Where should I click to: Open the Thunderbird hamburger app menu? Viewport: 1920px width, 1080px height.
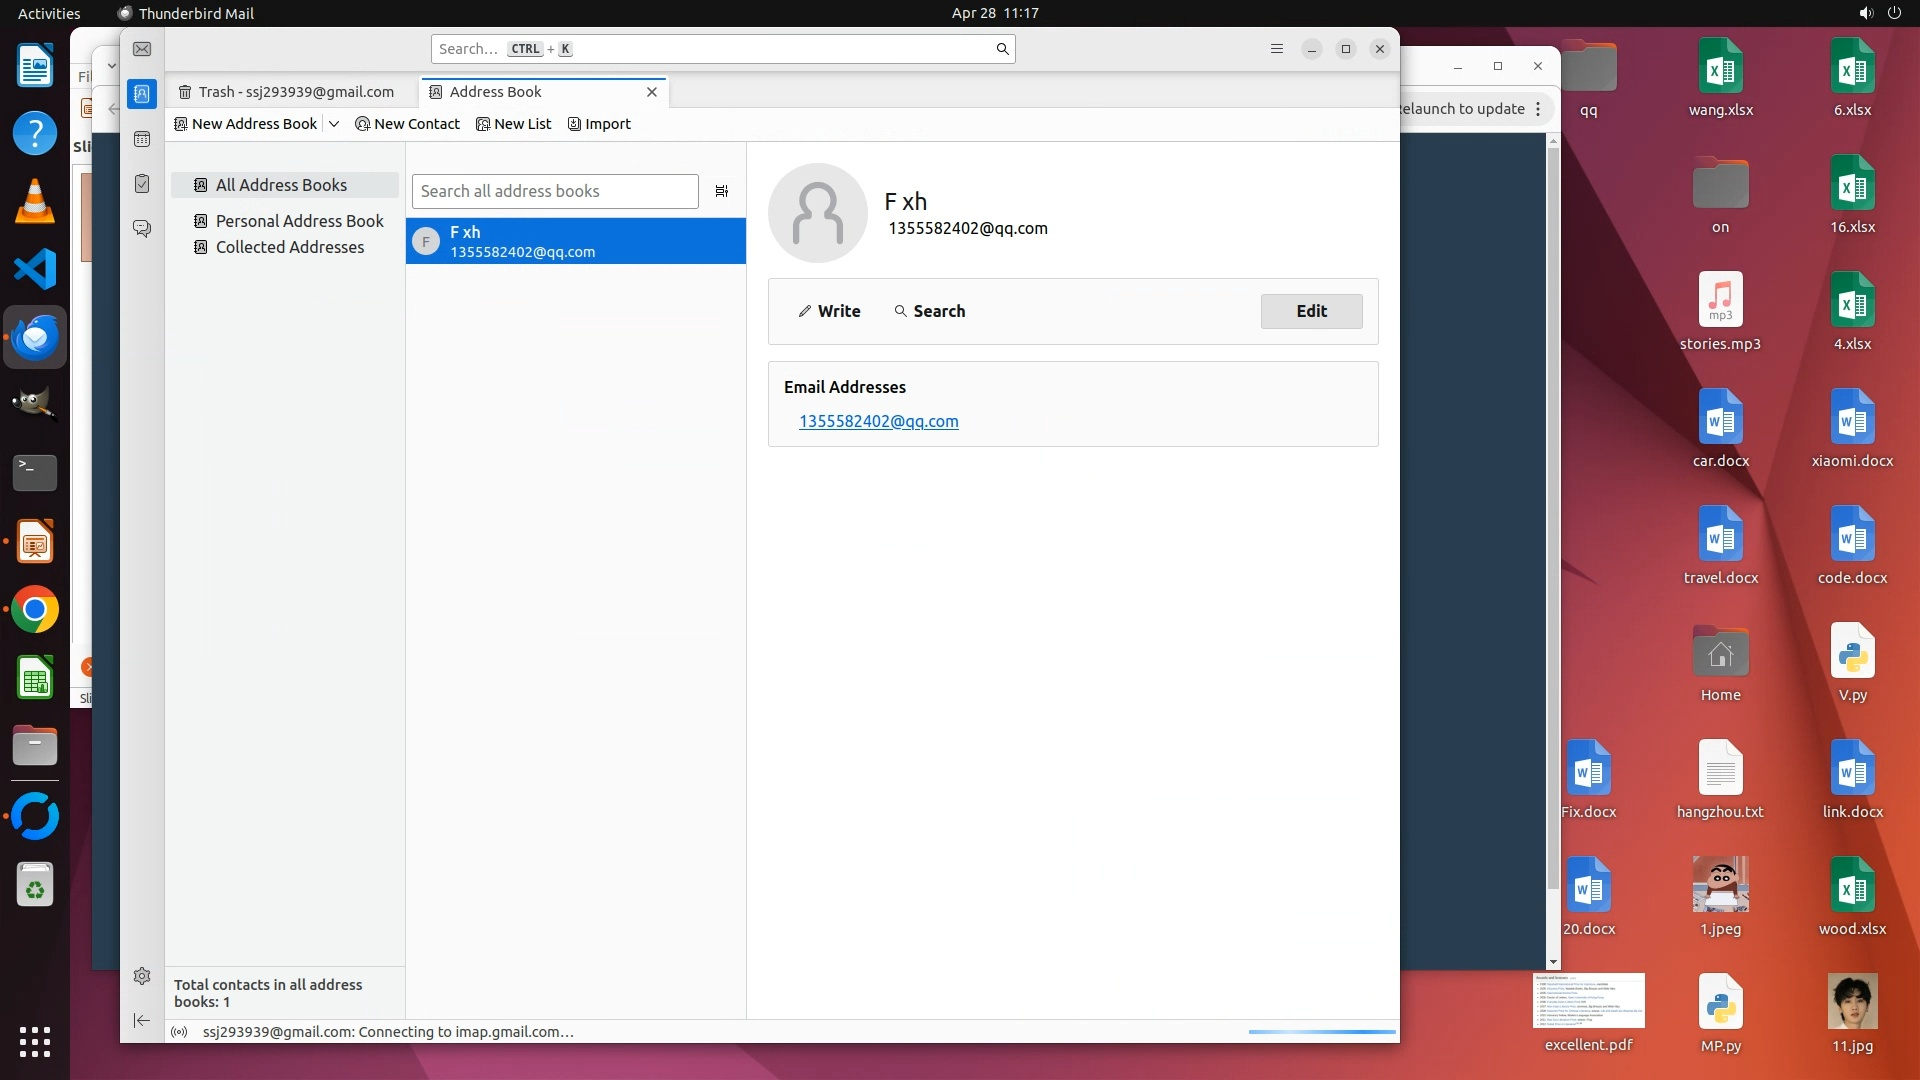point(1276,49)
